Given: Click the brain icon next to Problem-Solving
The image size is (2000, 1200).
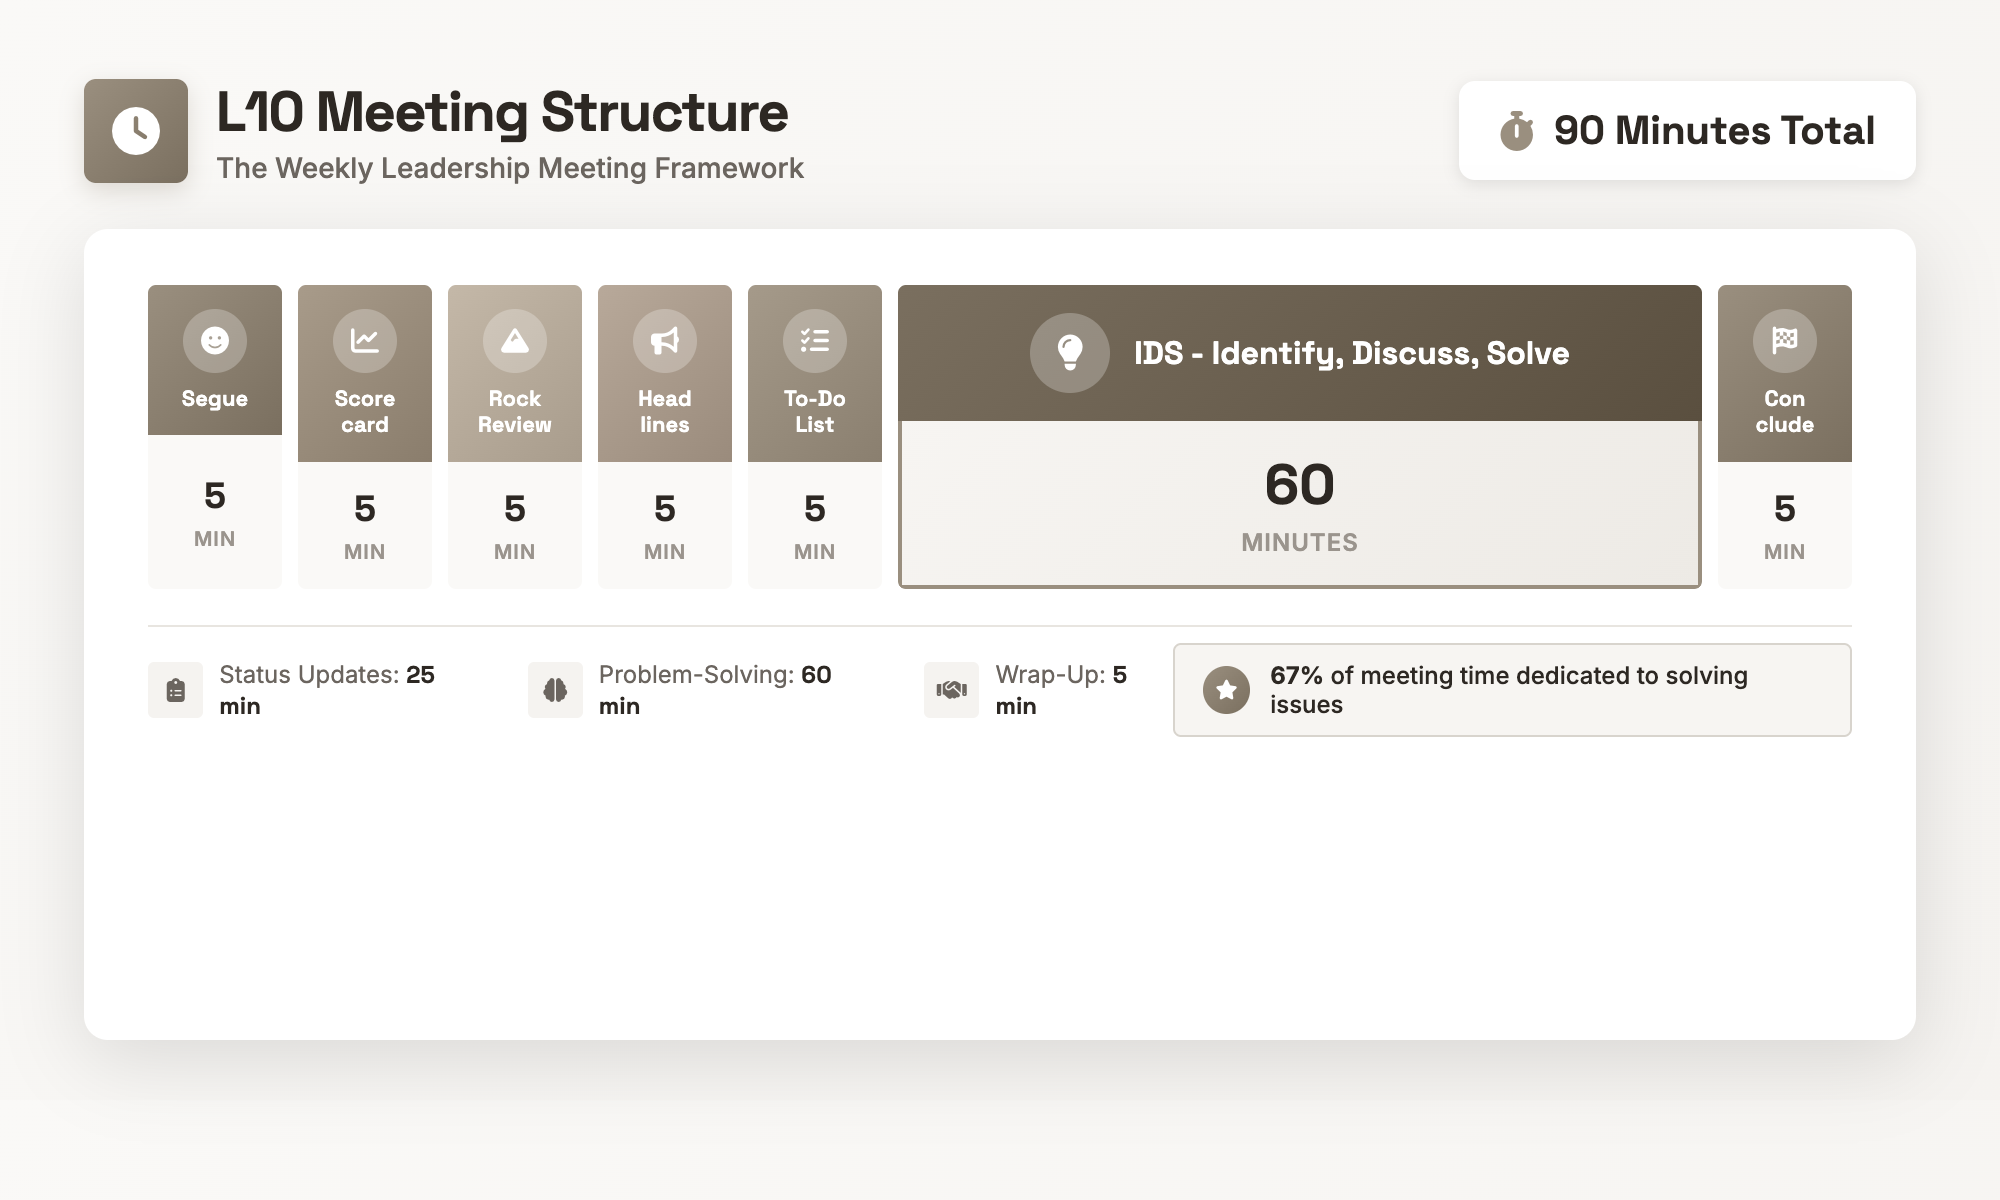Looking at the screenshot, I should (x=555, y=689).
